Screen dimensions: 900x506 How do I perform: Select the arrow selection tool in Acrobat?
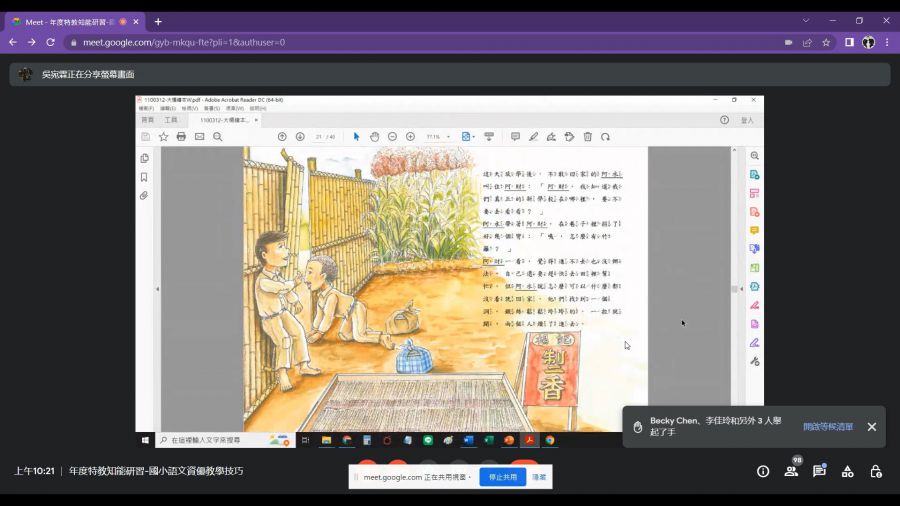point(356,137)
